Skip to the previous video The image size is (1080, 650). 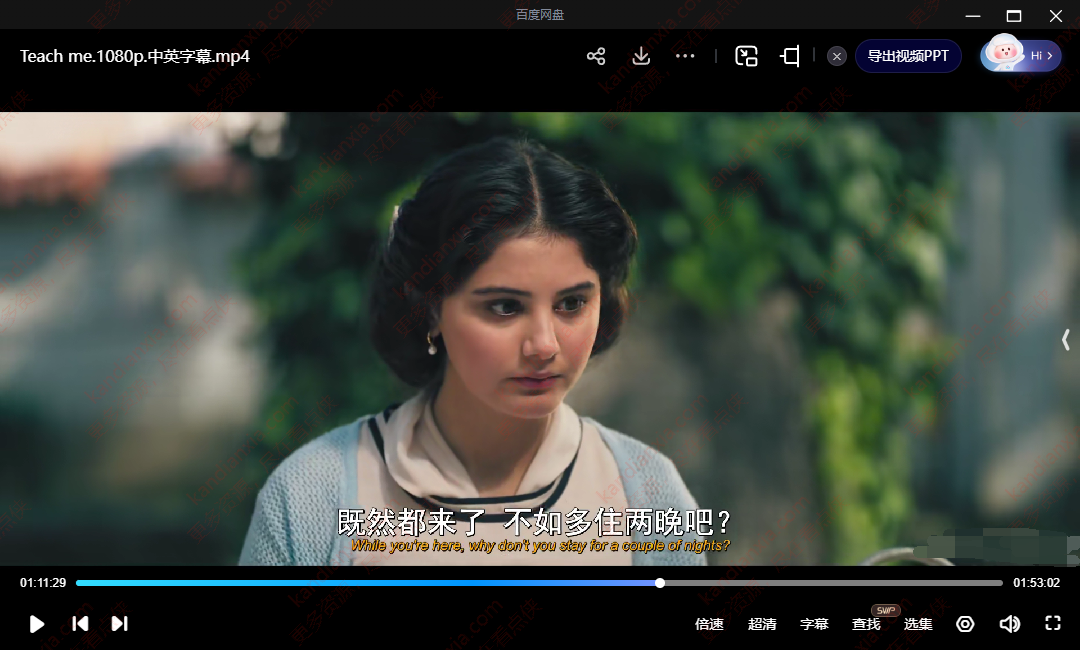click(80, 624)
